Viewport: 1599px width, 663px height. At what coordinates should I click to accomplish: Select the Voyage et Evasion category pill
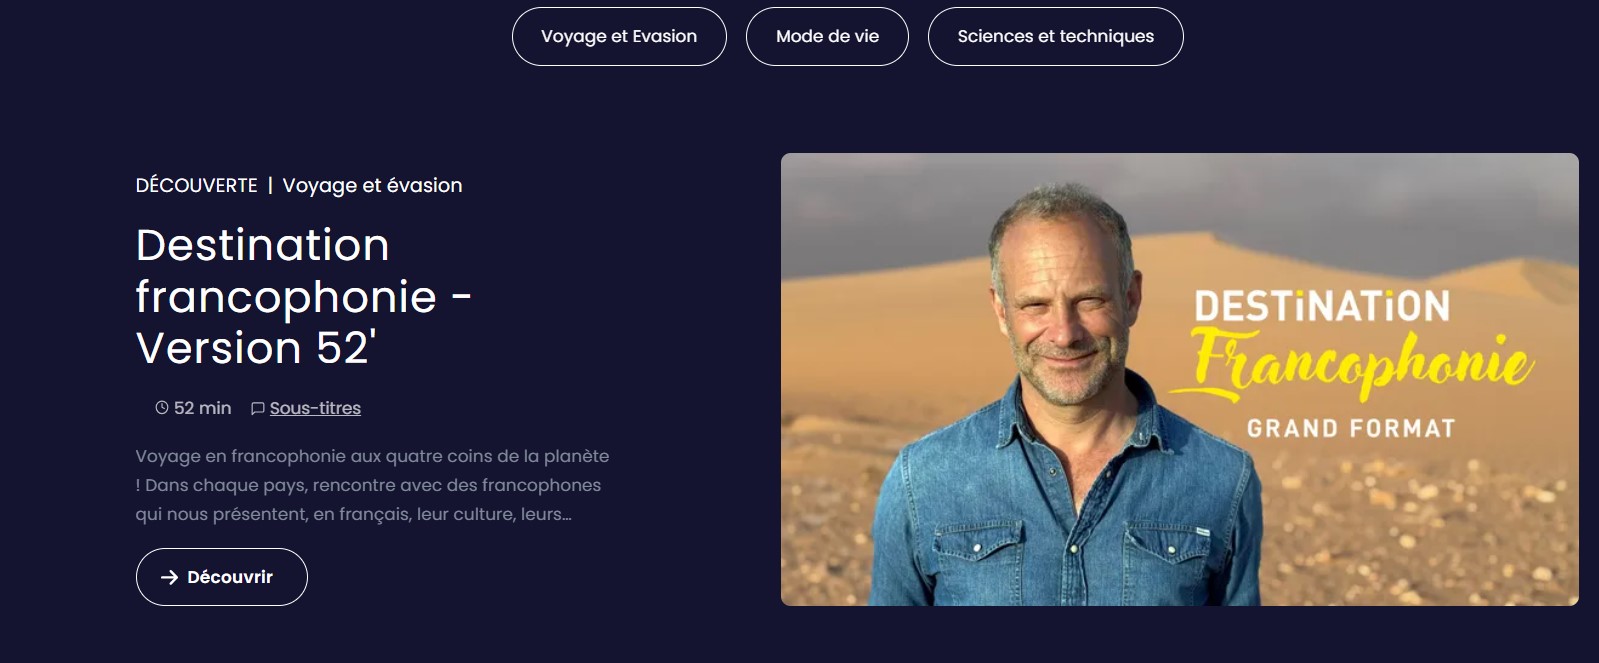[x=619, y=37]
